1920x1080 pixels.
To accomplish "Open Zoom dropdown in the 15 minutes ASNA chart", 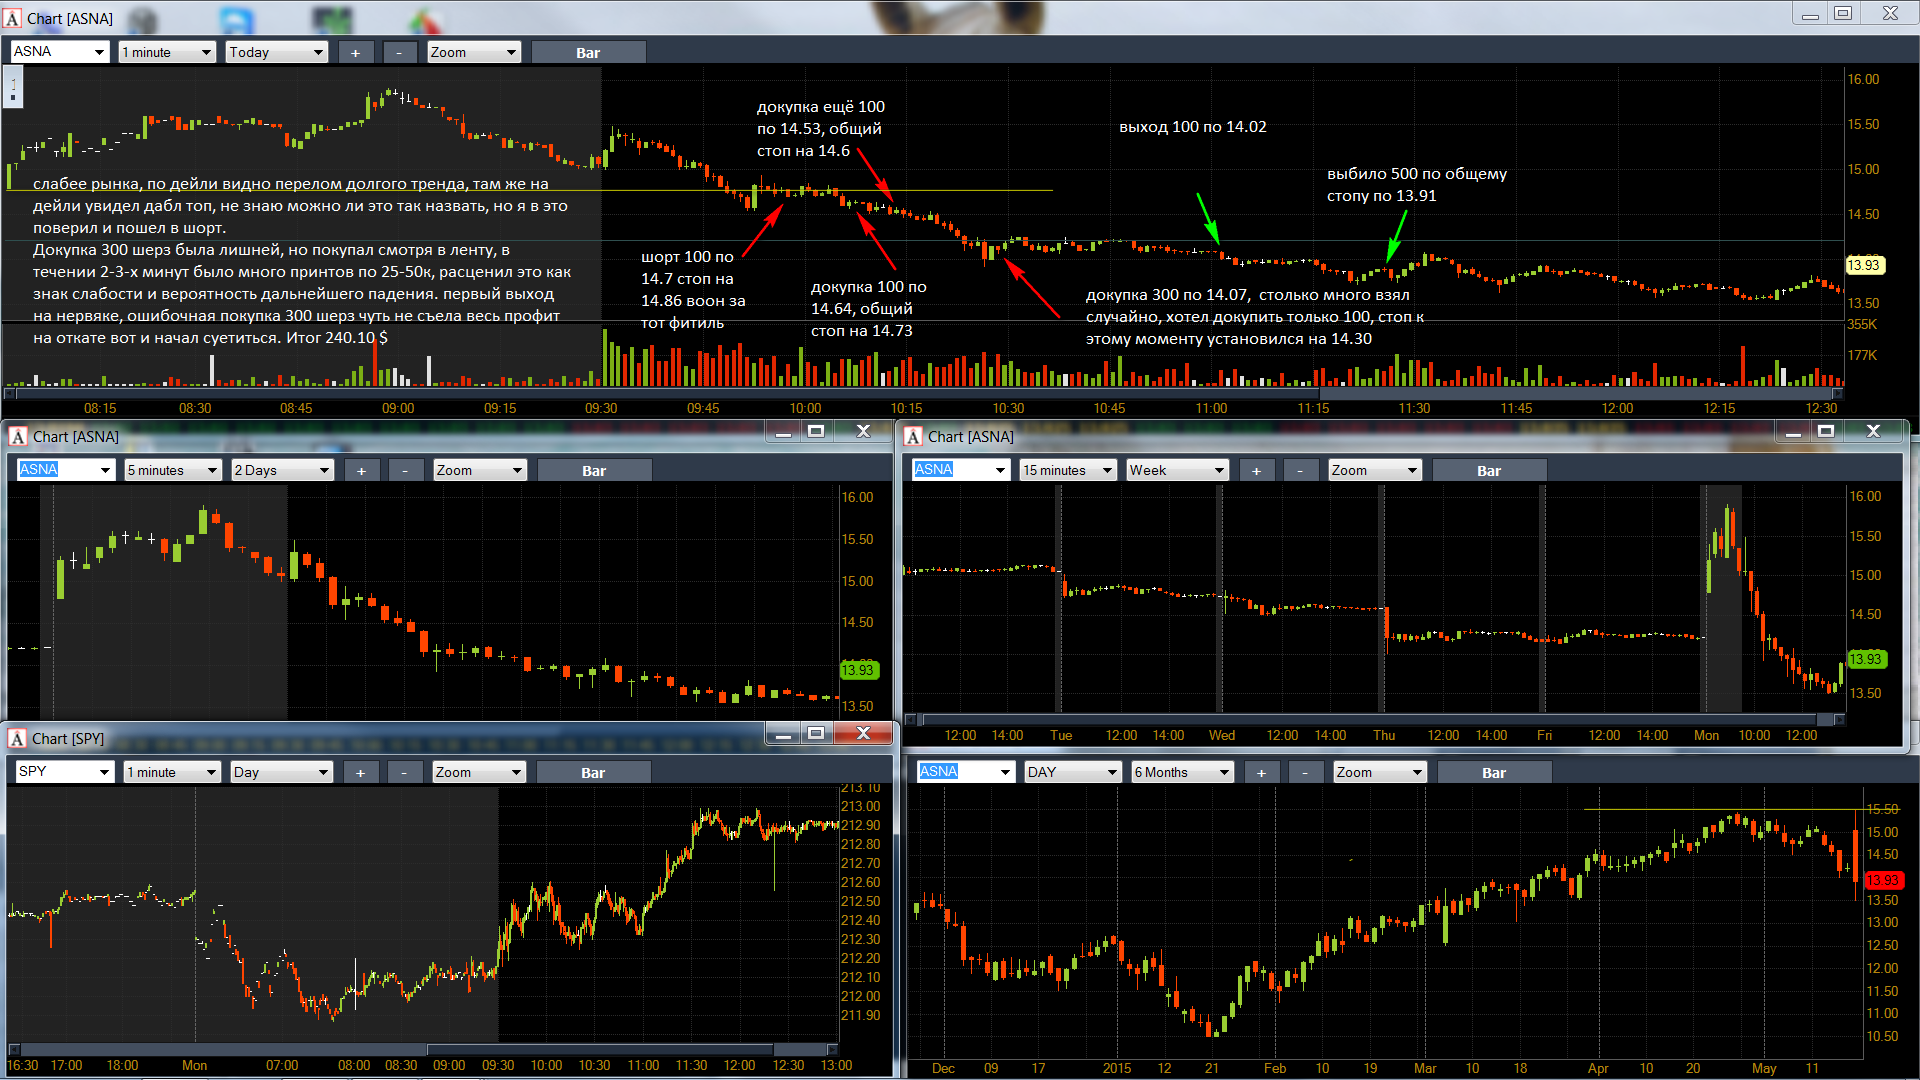I will pyautogui.click(x=1374, y=470).
